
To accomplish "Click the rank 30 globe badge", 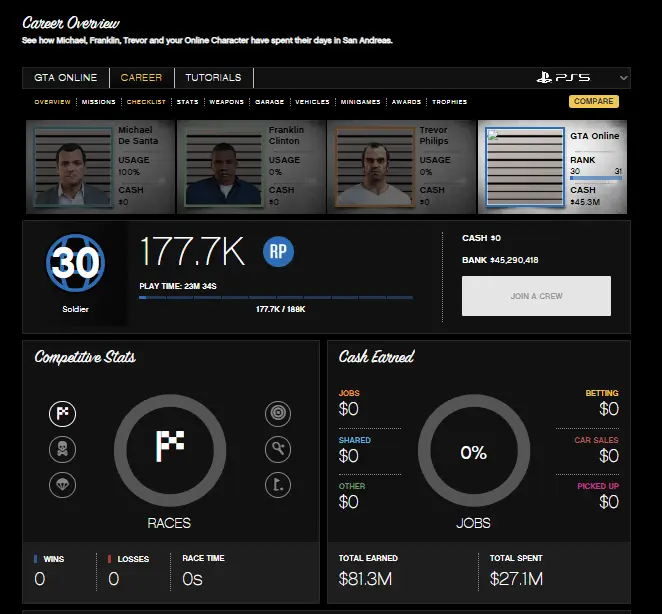I will click(x=75, y=263).
